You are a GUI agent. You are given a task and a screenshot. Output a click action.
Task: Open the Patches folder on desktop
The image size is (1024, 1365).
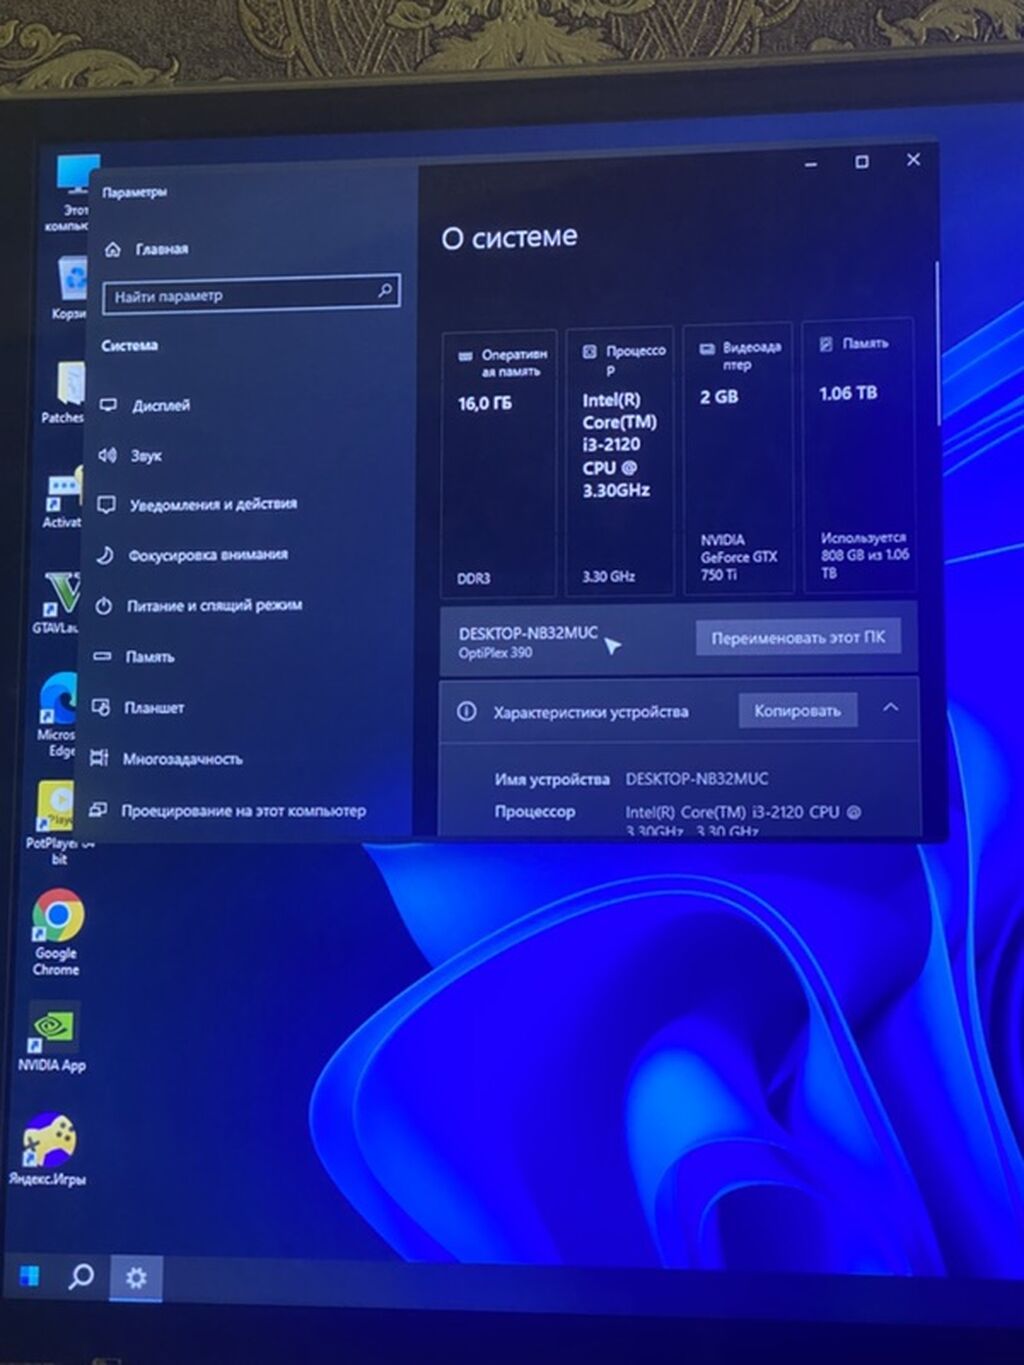(66, 392)
